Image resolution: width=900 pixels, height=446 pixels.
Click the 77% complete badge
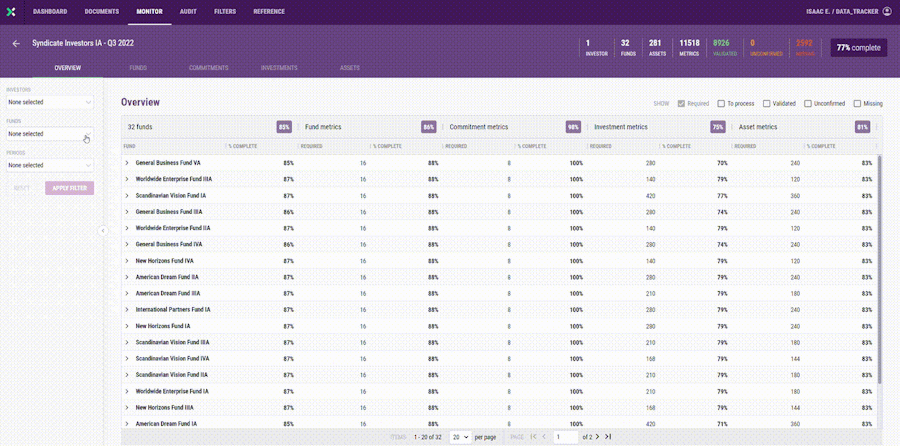coord(858,48)
